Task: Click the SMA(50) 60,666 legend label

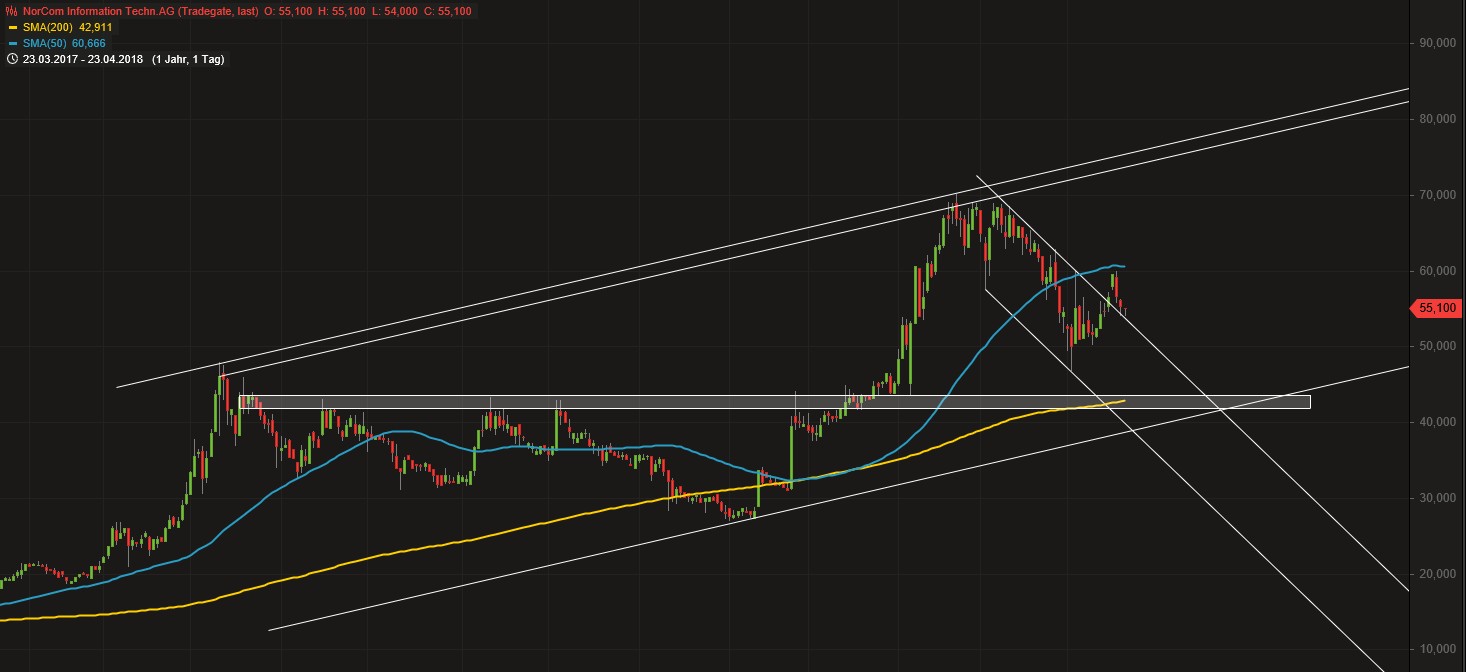Action: click(x=64, y=44)
